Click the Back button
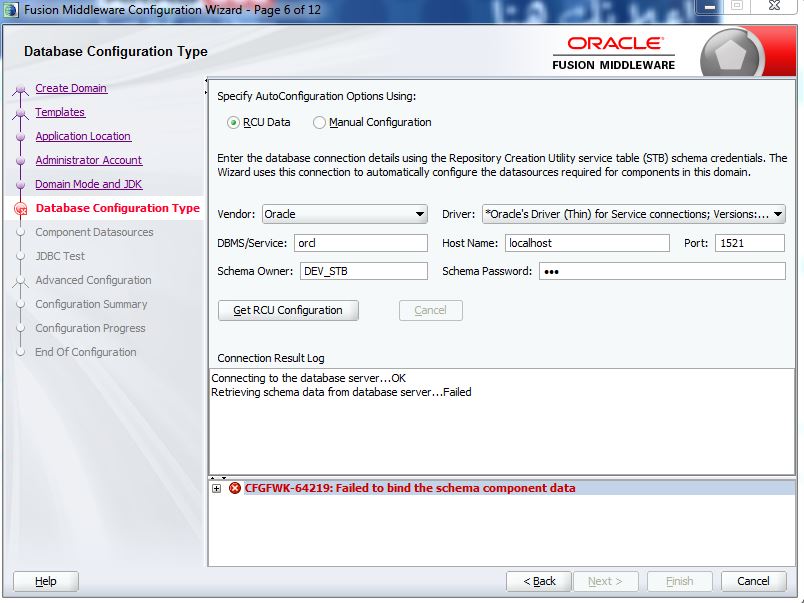804x603 pixels. 538,581
